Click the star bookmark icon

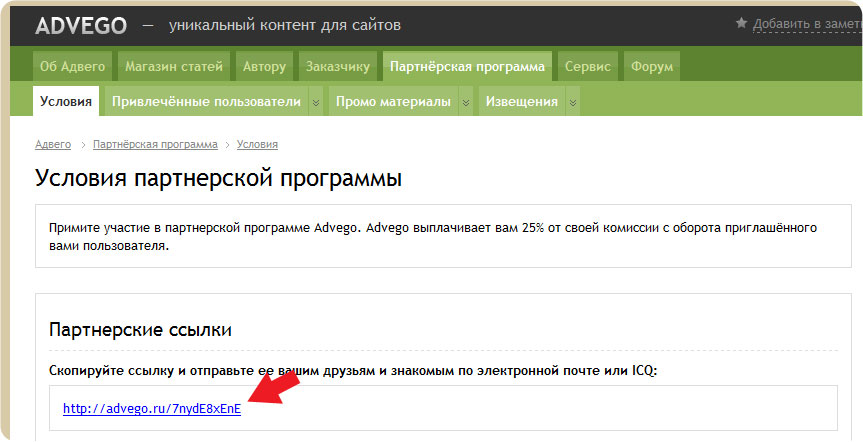741,23
